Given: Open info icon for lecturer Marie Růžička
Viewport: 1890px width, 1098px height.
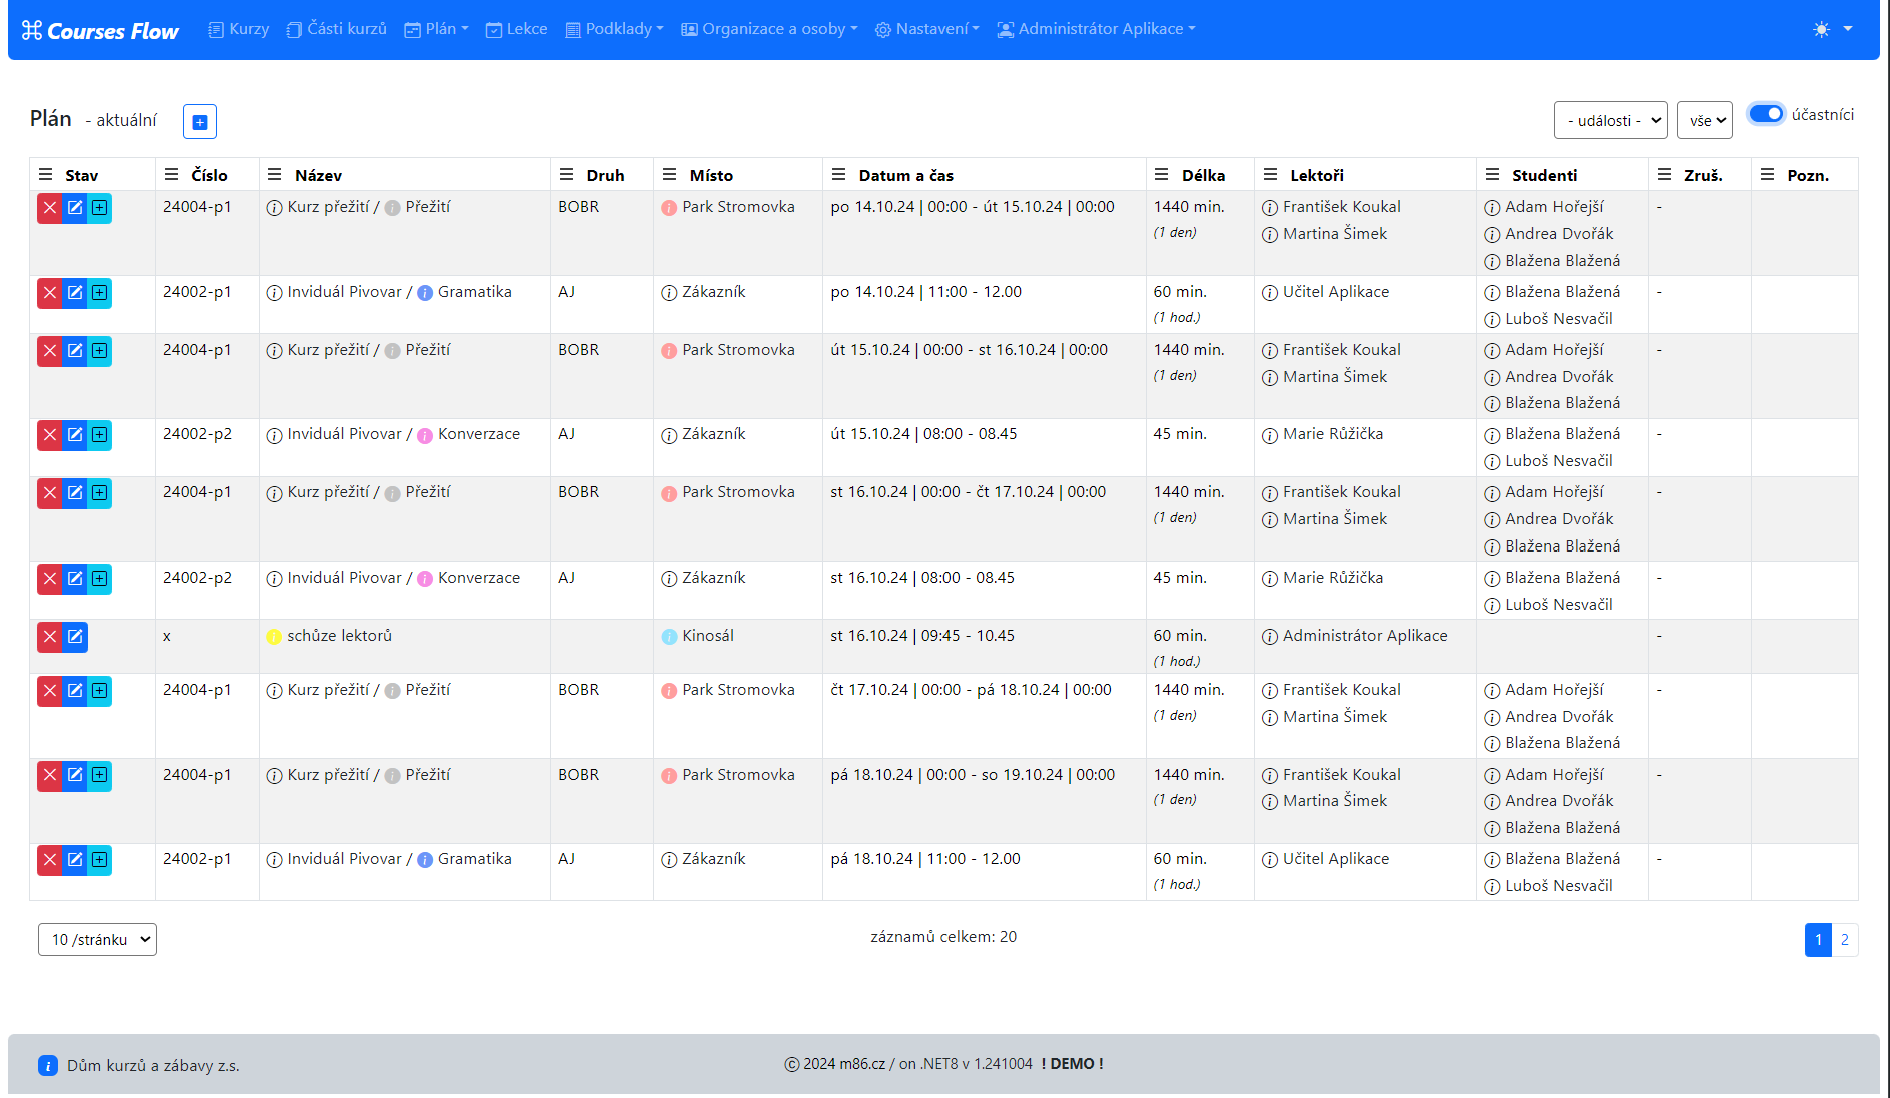Looking at the screenshot, I should [1270, 435].
